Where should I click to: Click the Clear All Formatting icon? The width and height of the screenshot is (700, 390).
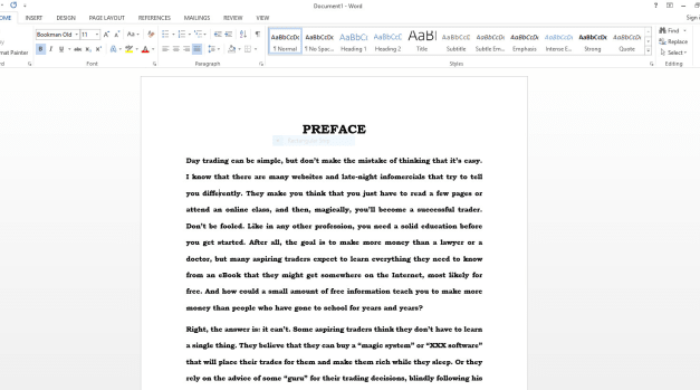click(x=151, y=34)
